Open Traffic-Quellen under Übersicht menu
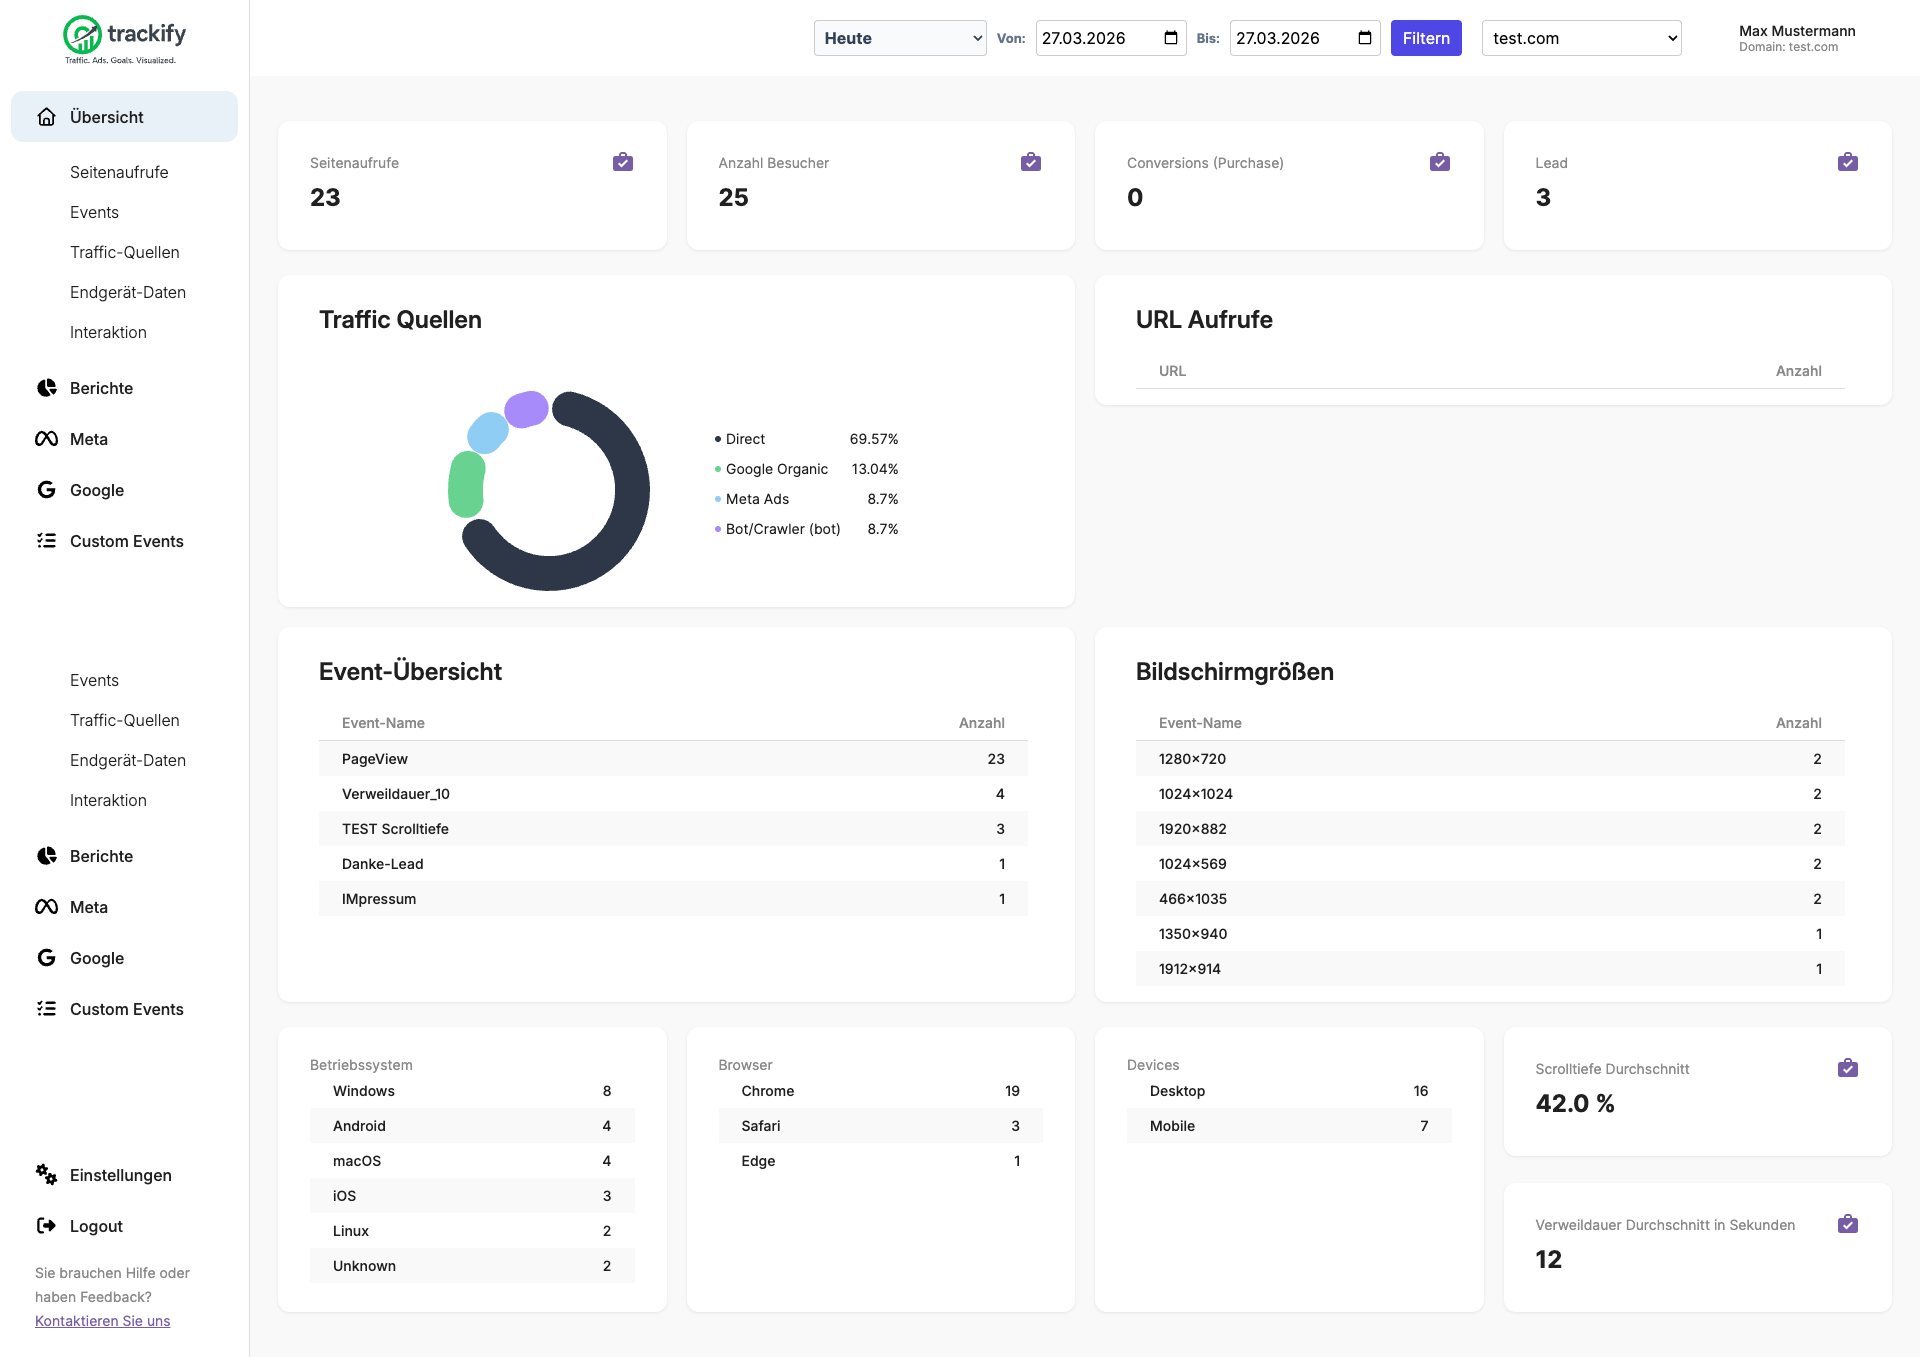The width and height of the screenshot is (1920, 1357). click(124, 252)
